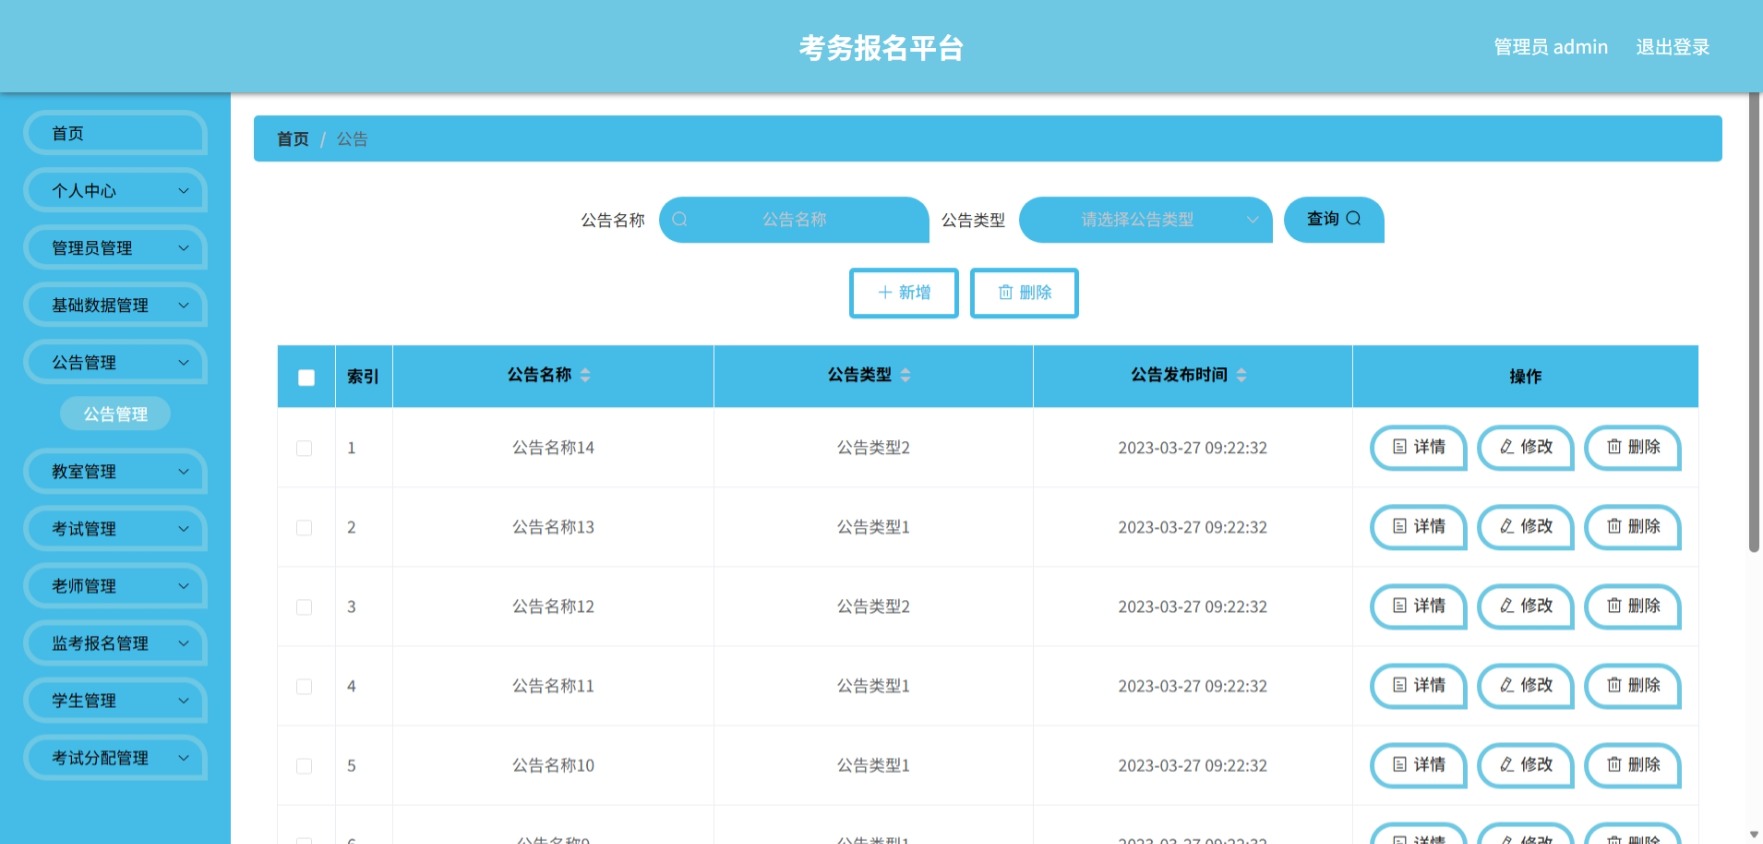
Task: Sort table by 公告发布时间 column arrows
Action: [x=1241, y=375]
